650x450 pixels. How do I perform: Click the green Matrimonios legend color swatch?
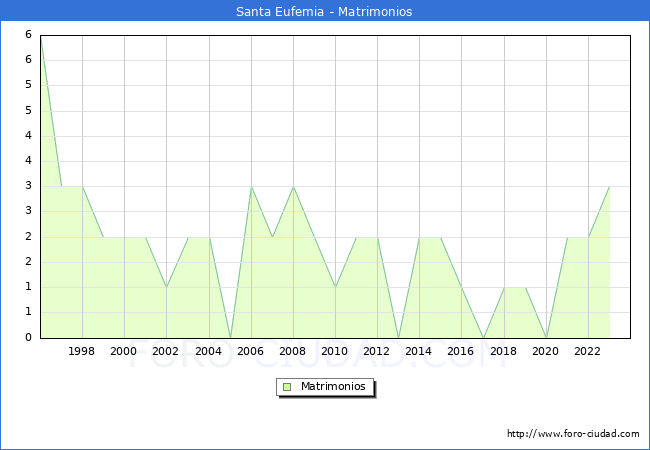click(x=286, y=387)
